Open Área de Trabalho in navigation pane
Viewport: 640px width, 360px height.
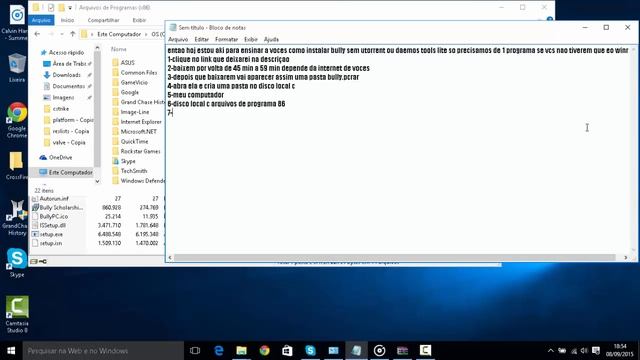[x=69, y=64]
